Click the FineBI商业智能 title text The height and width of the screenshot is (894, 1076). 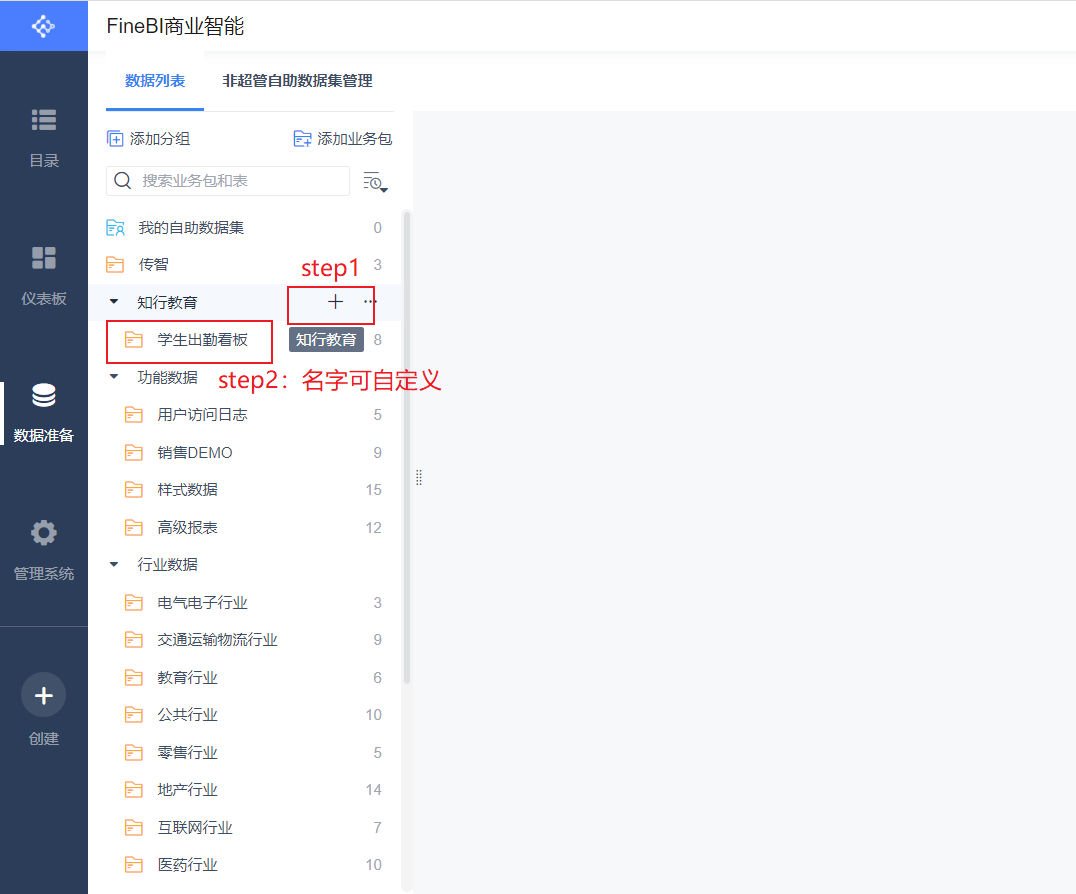point(176,26)
